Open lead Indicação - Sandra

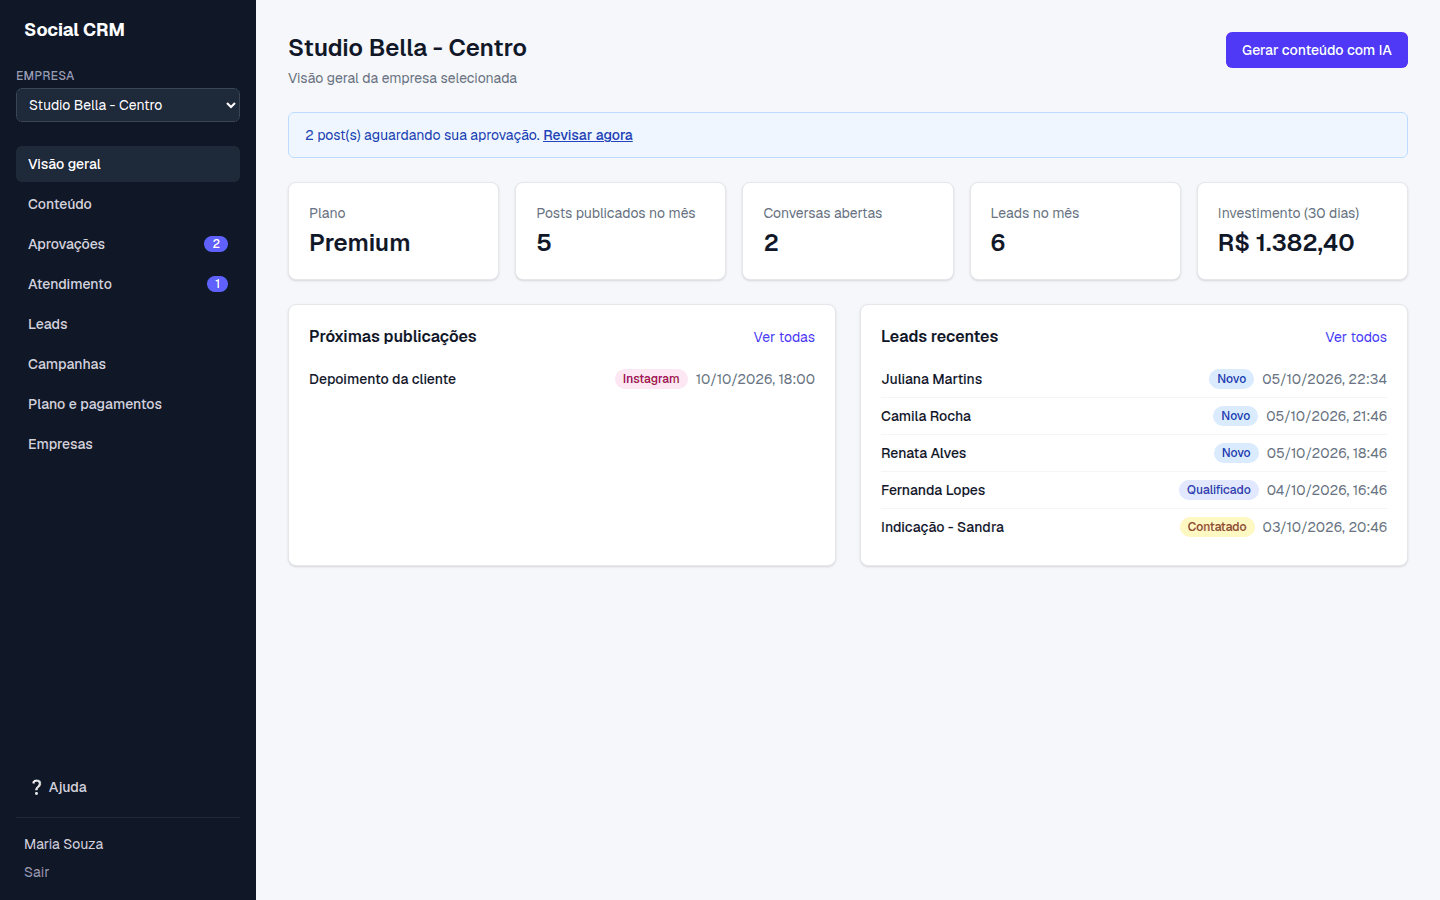pyautogui.click(x=942, y=527)
